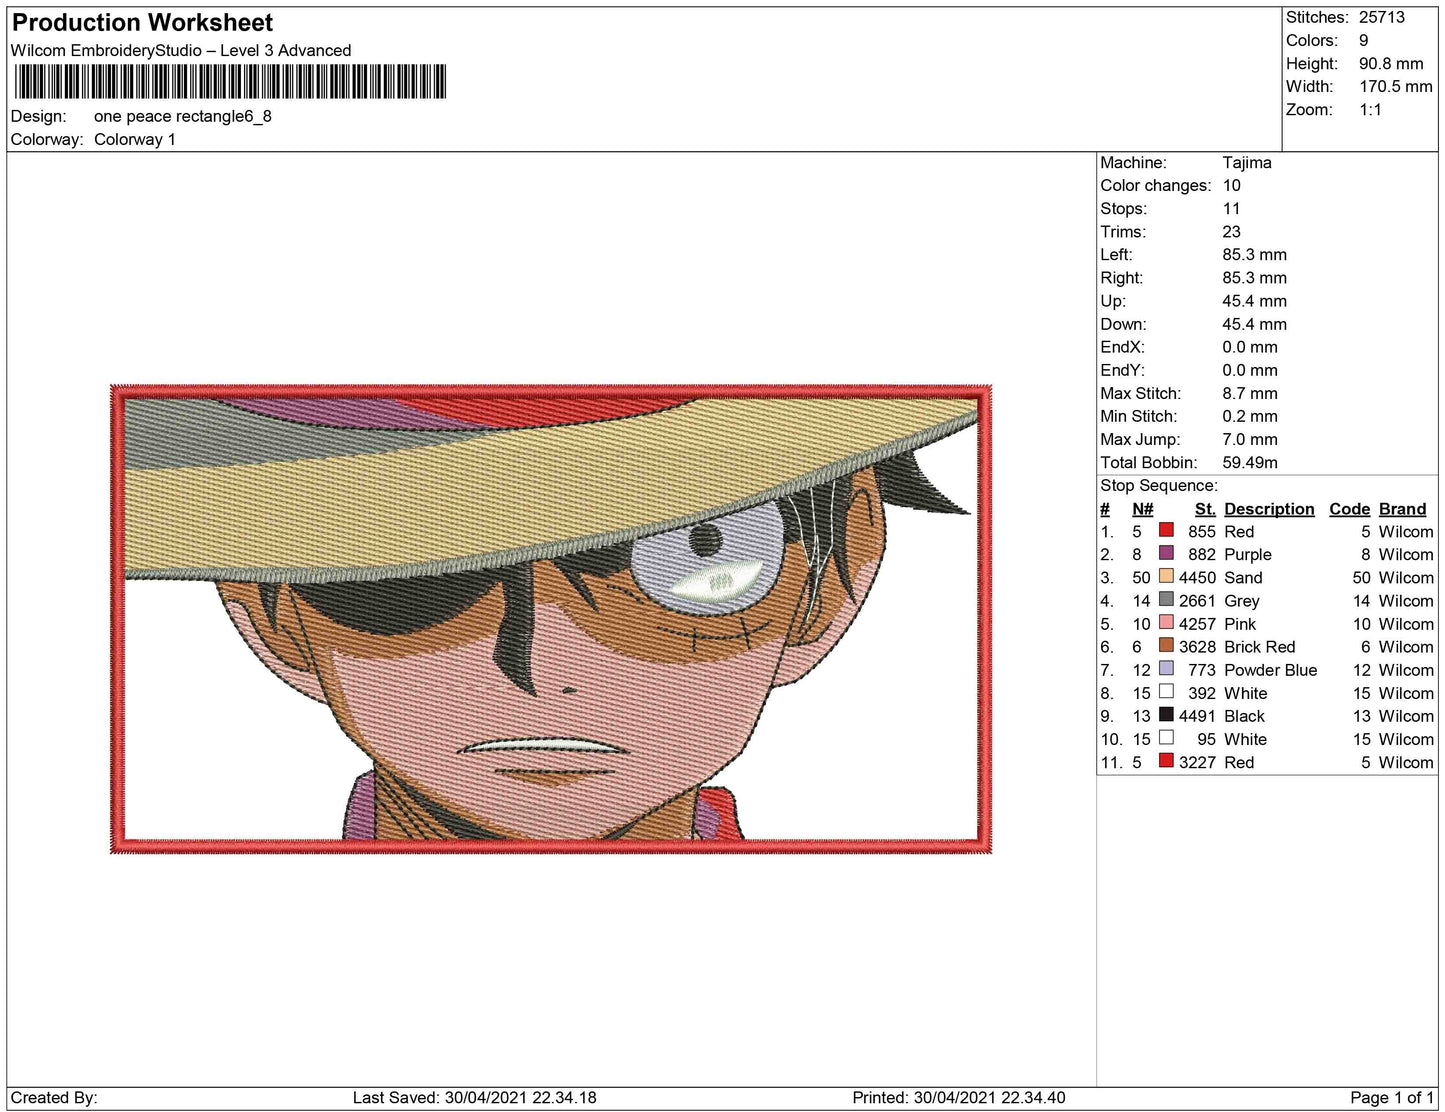Select the design name 'one peace rectangle6_8'

(183, 116)
